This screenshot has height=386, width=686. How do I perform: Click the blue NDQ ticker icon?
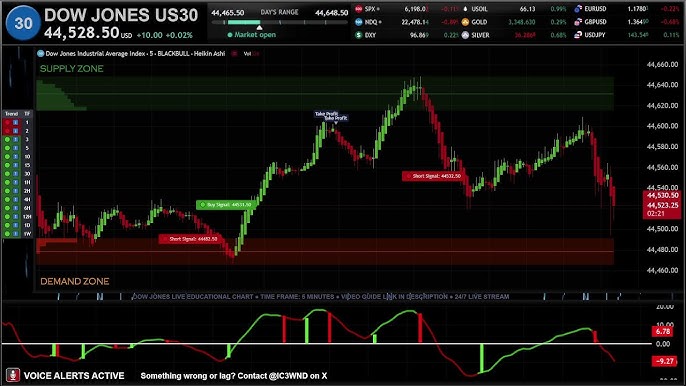click(358, 22)
